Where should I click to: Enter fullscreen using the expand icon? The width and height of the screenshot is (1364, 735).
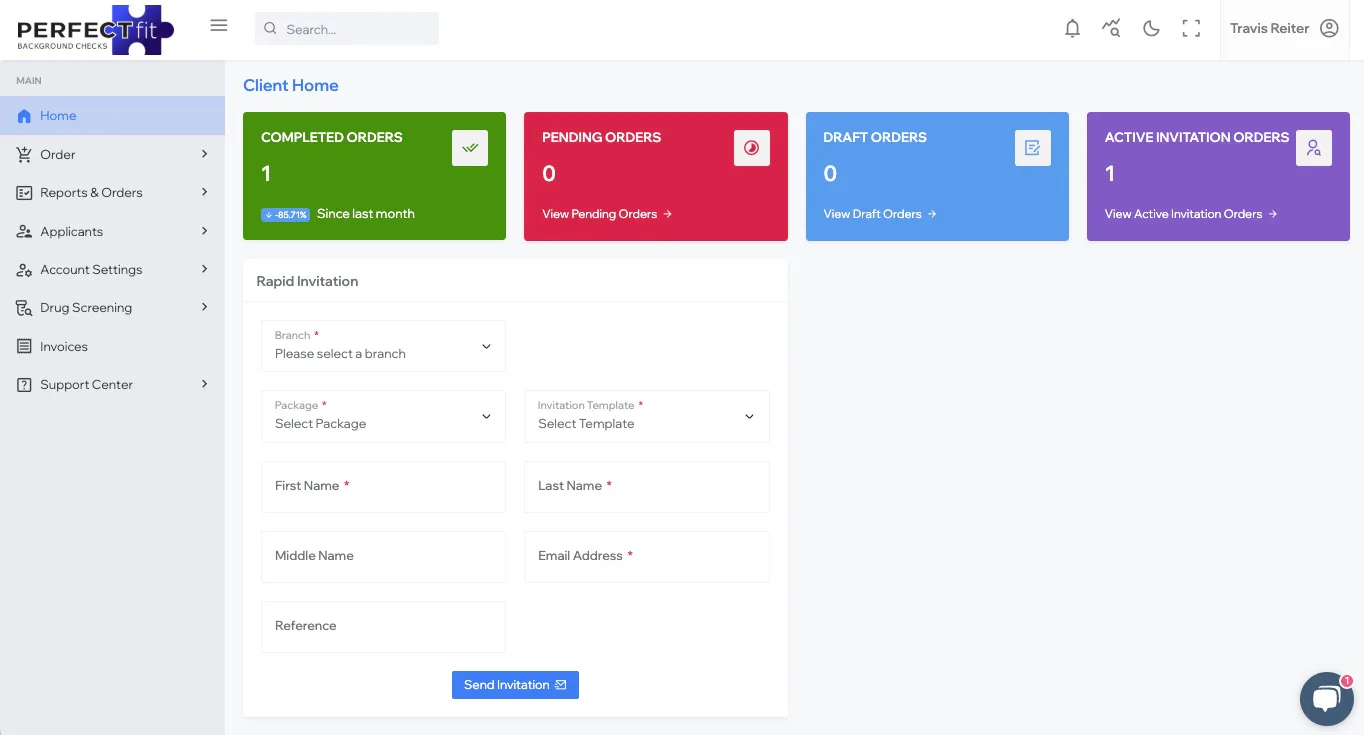point(1191,28)
